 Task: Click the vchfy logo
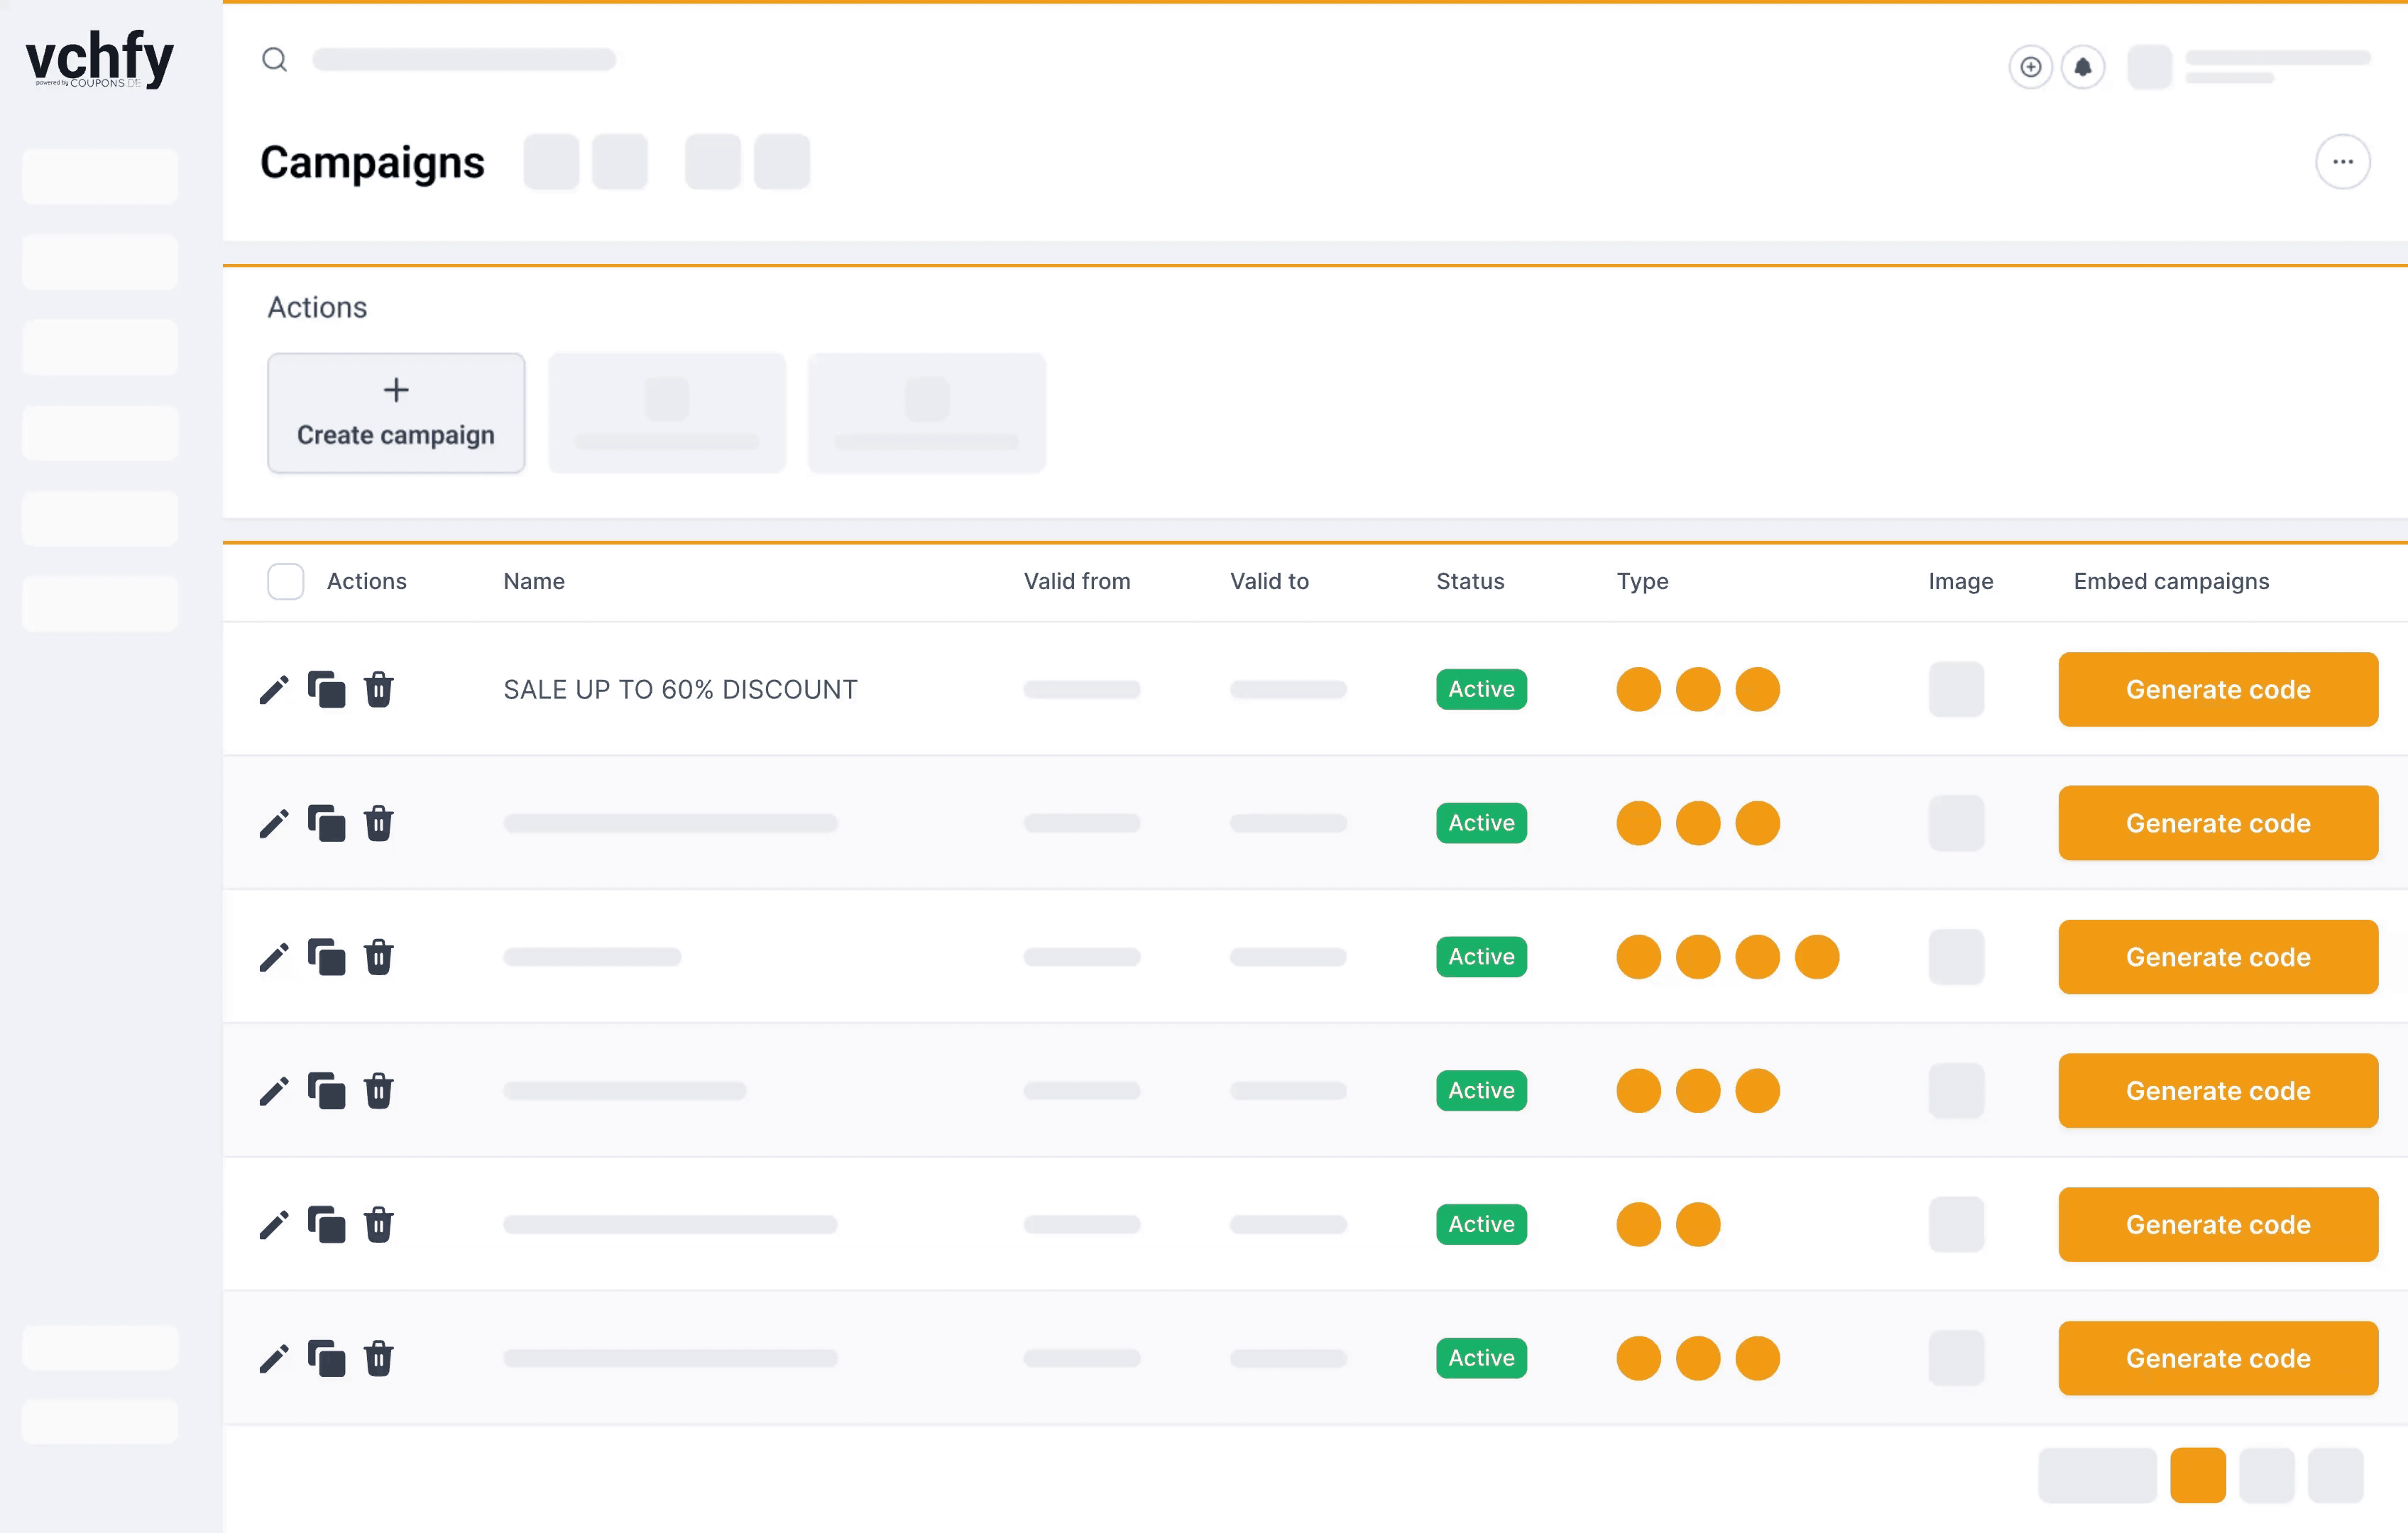pos(99,59)
